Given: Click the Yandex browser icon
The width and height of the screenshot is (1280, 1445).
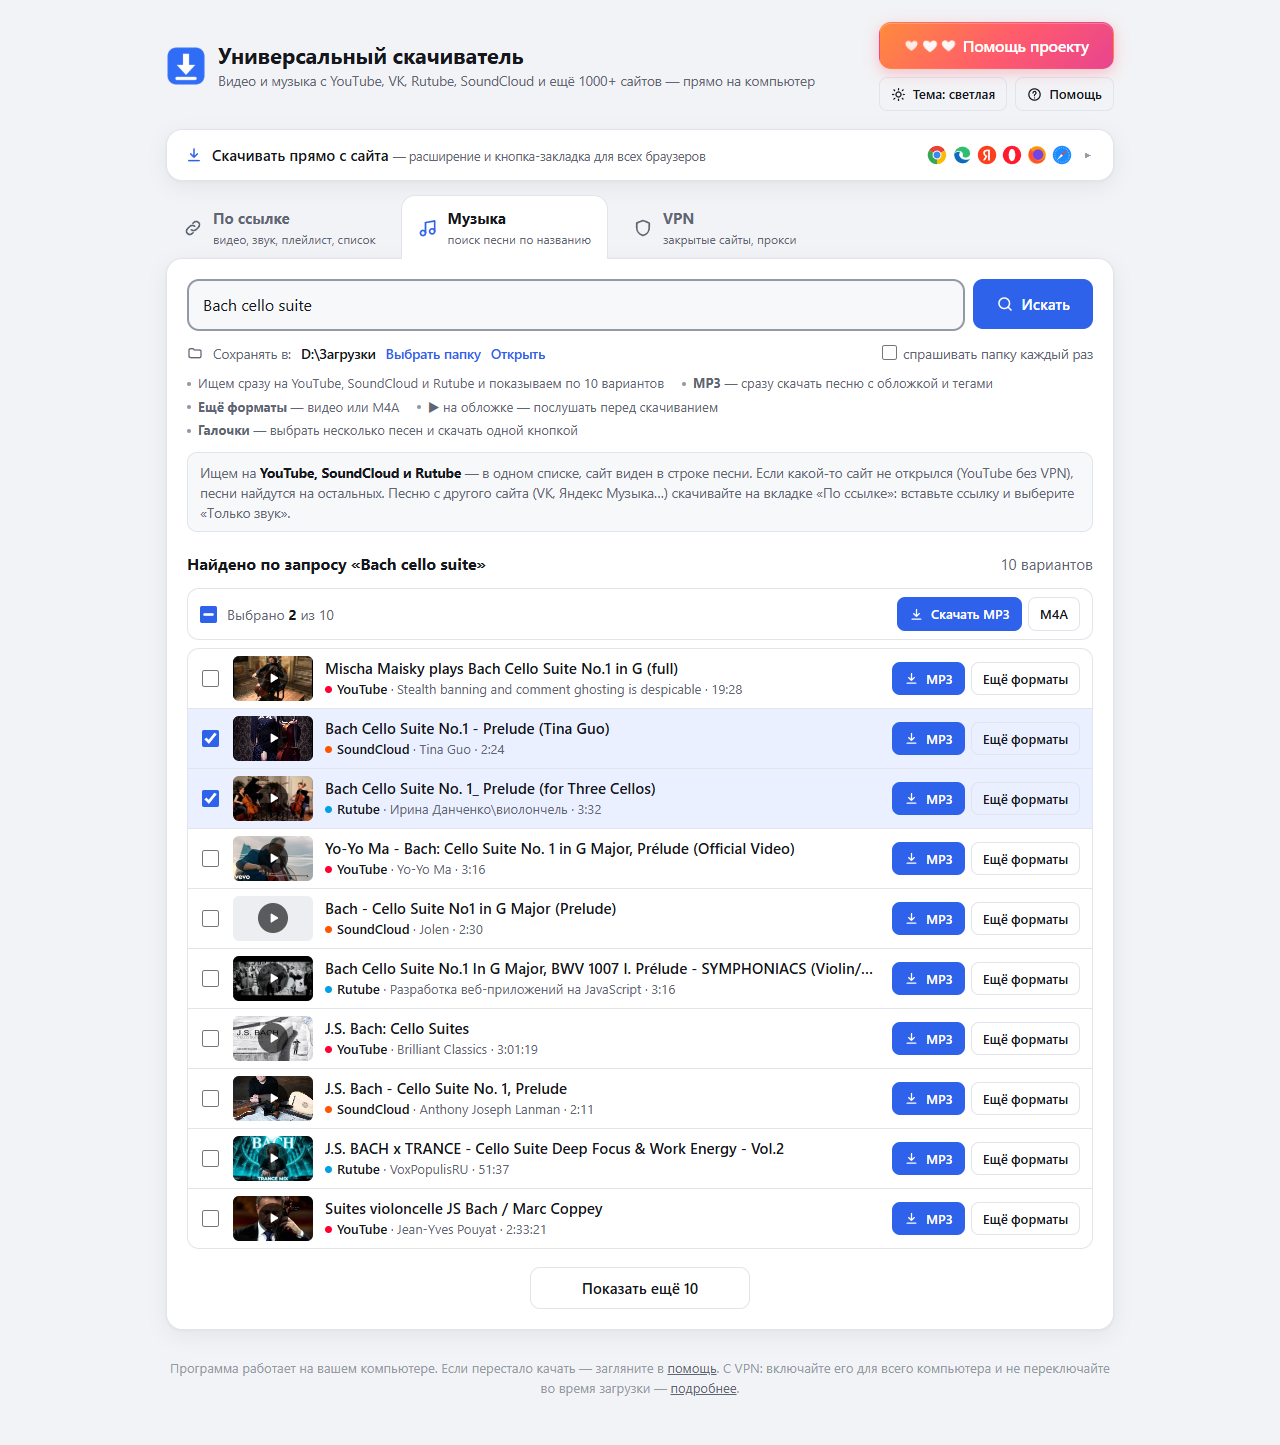Looking at the screenshot, I should coord(987,155).
